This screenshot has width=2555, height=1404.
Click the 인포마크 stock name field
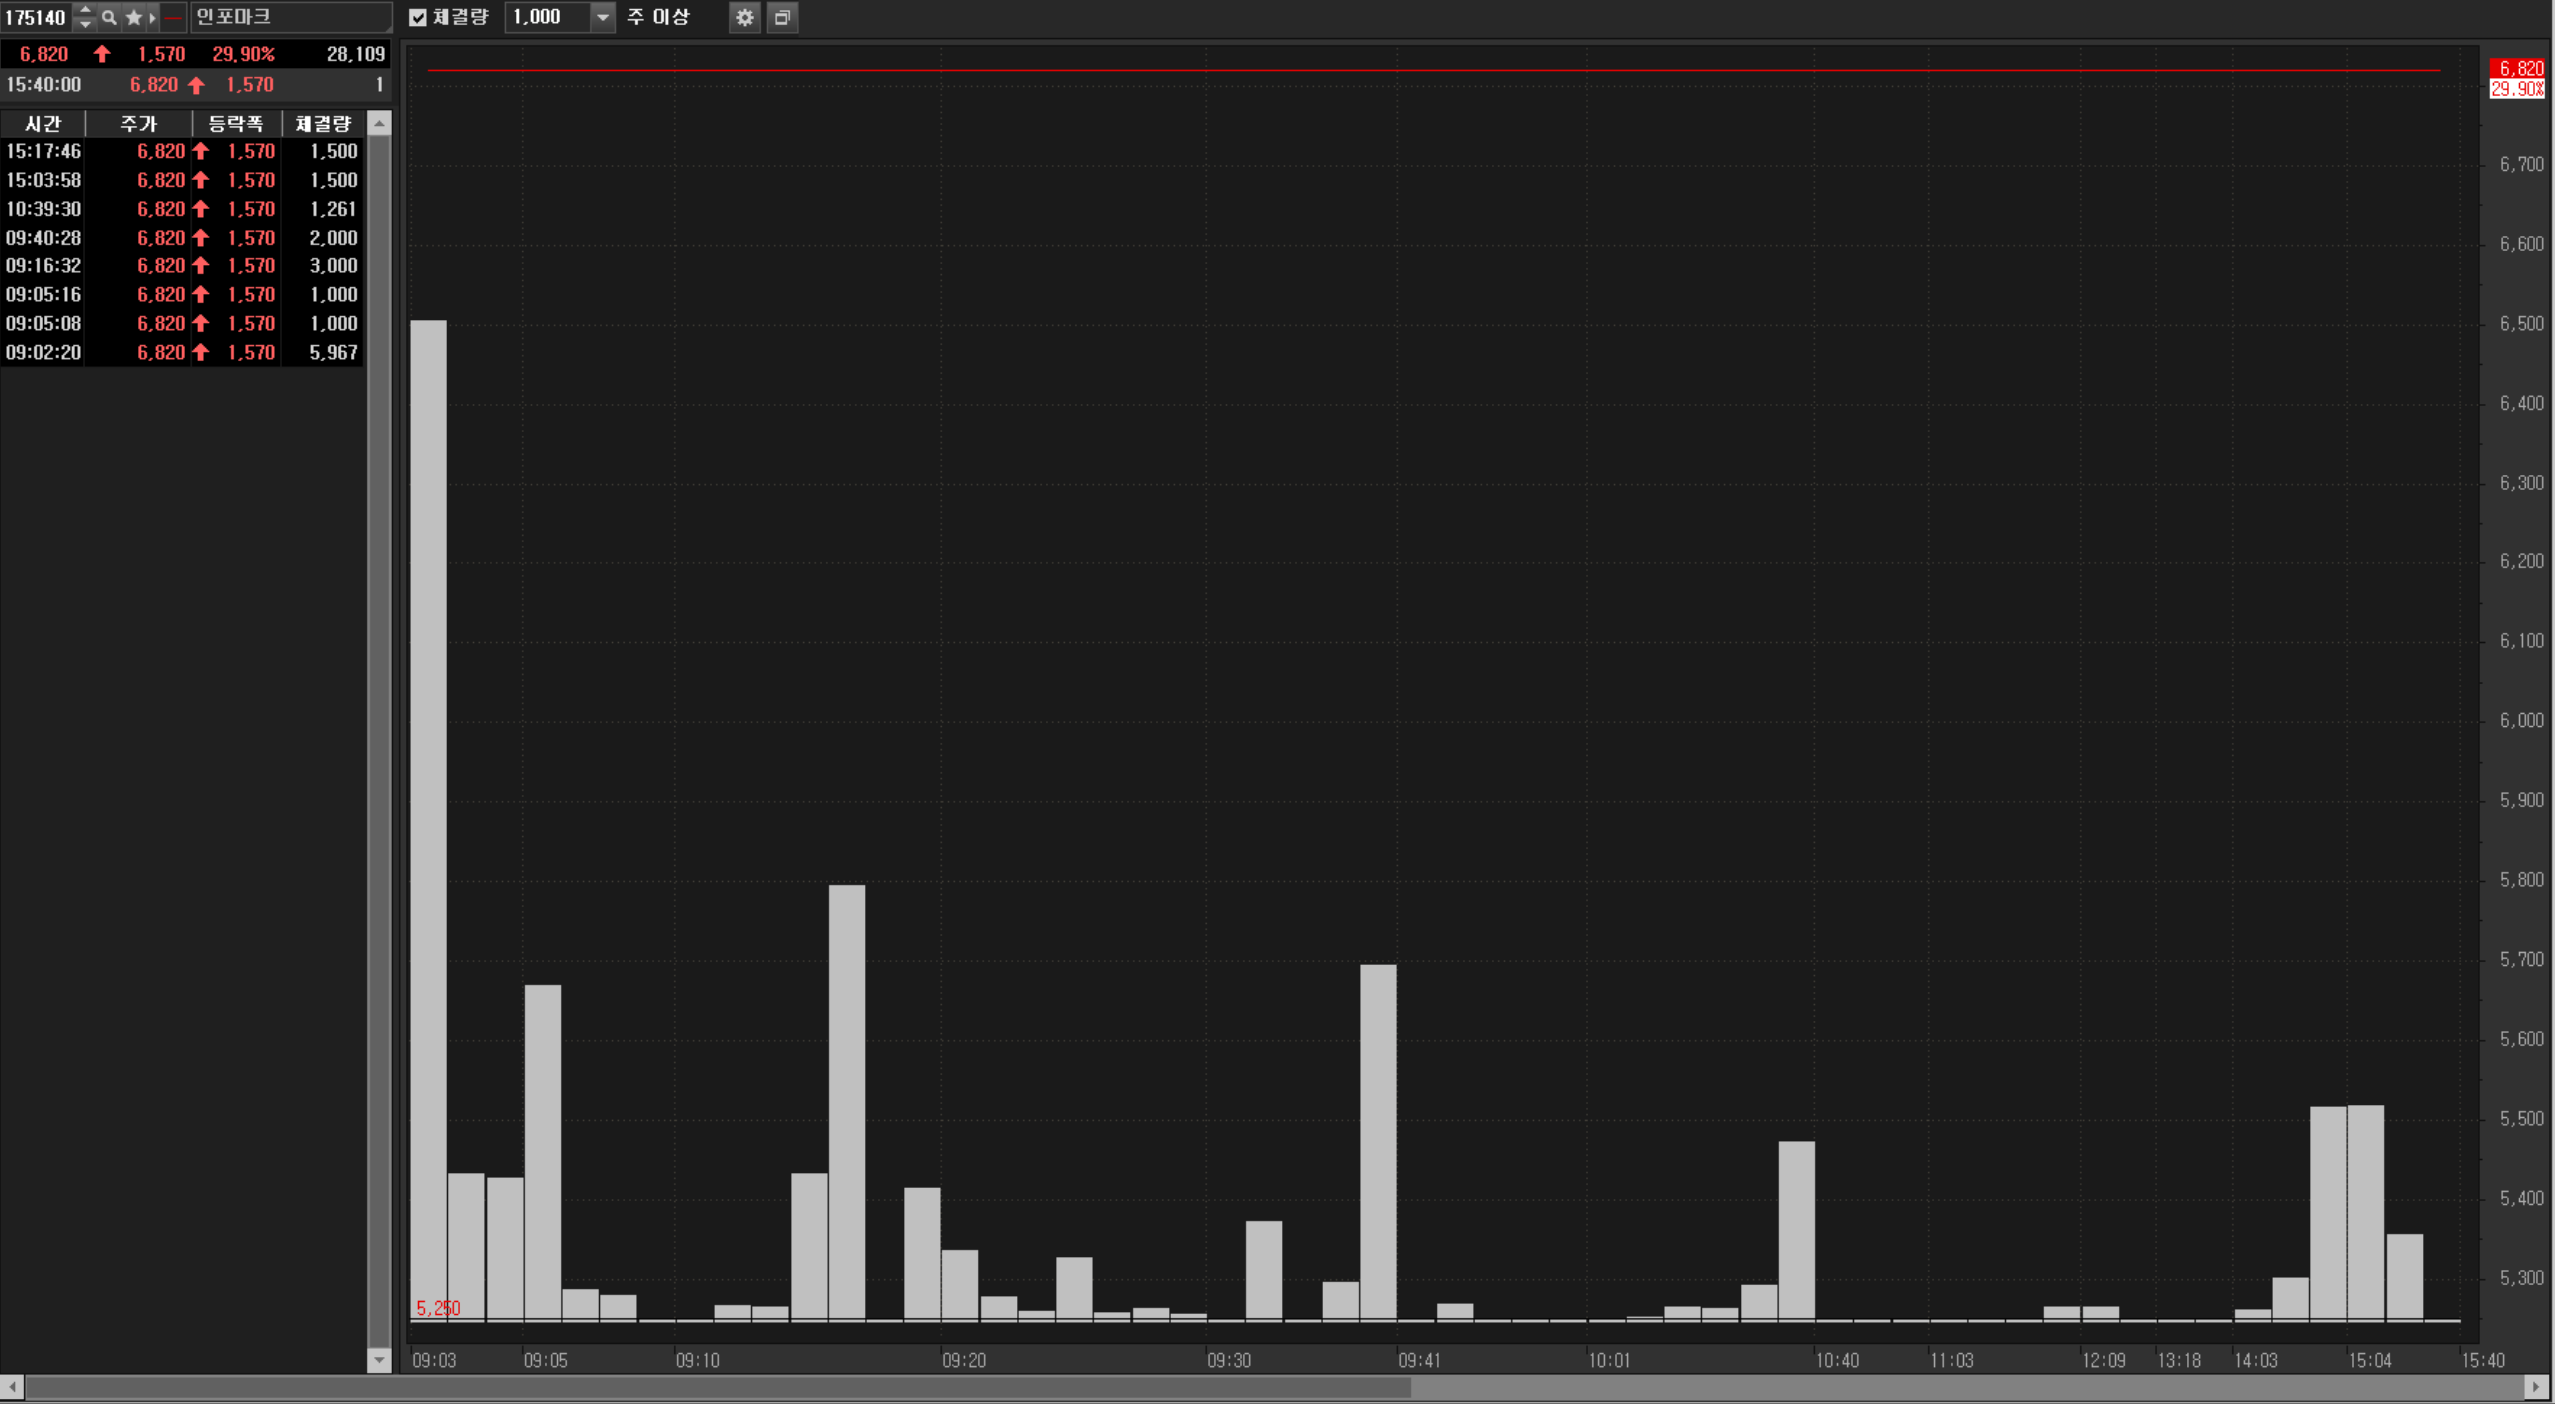pyautogui.click(x=290, y=17)
